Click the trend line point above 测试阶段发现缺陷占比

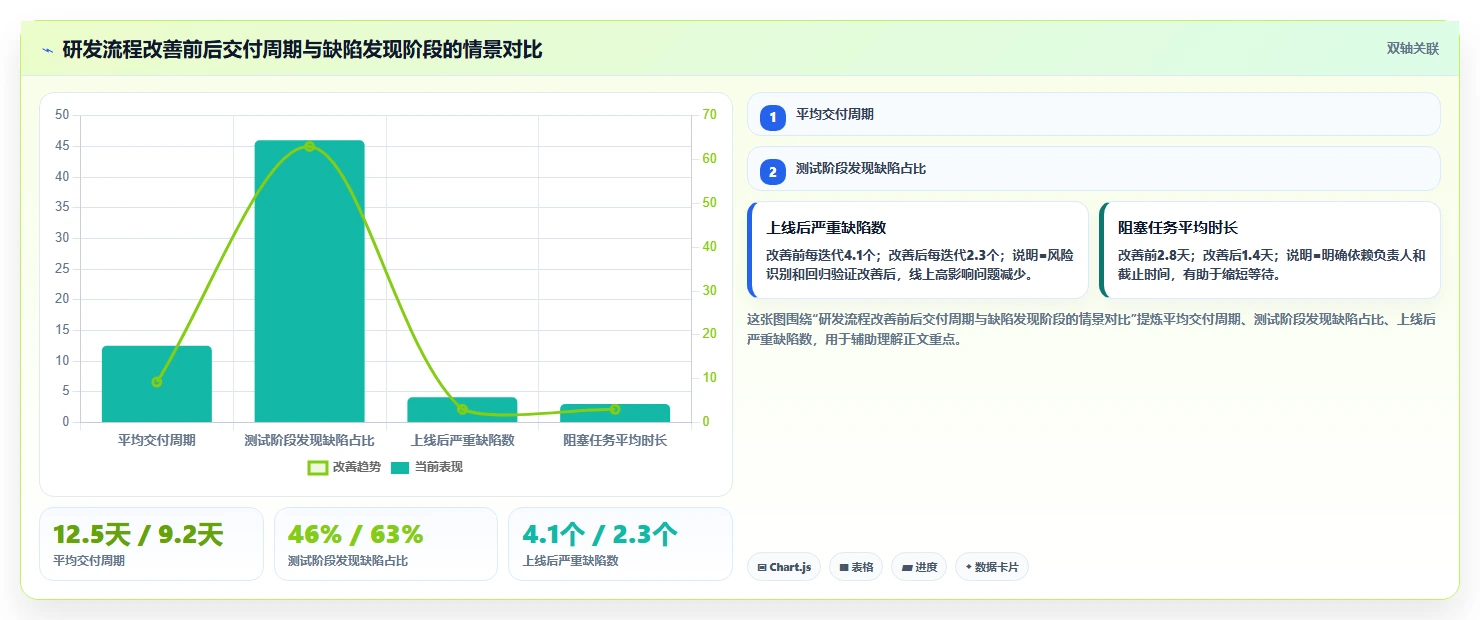pyautogui.click(x=309, y=146)
